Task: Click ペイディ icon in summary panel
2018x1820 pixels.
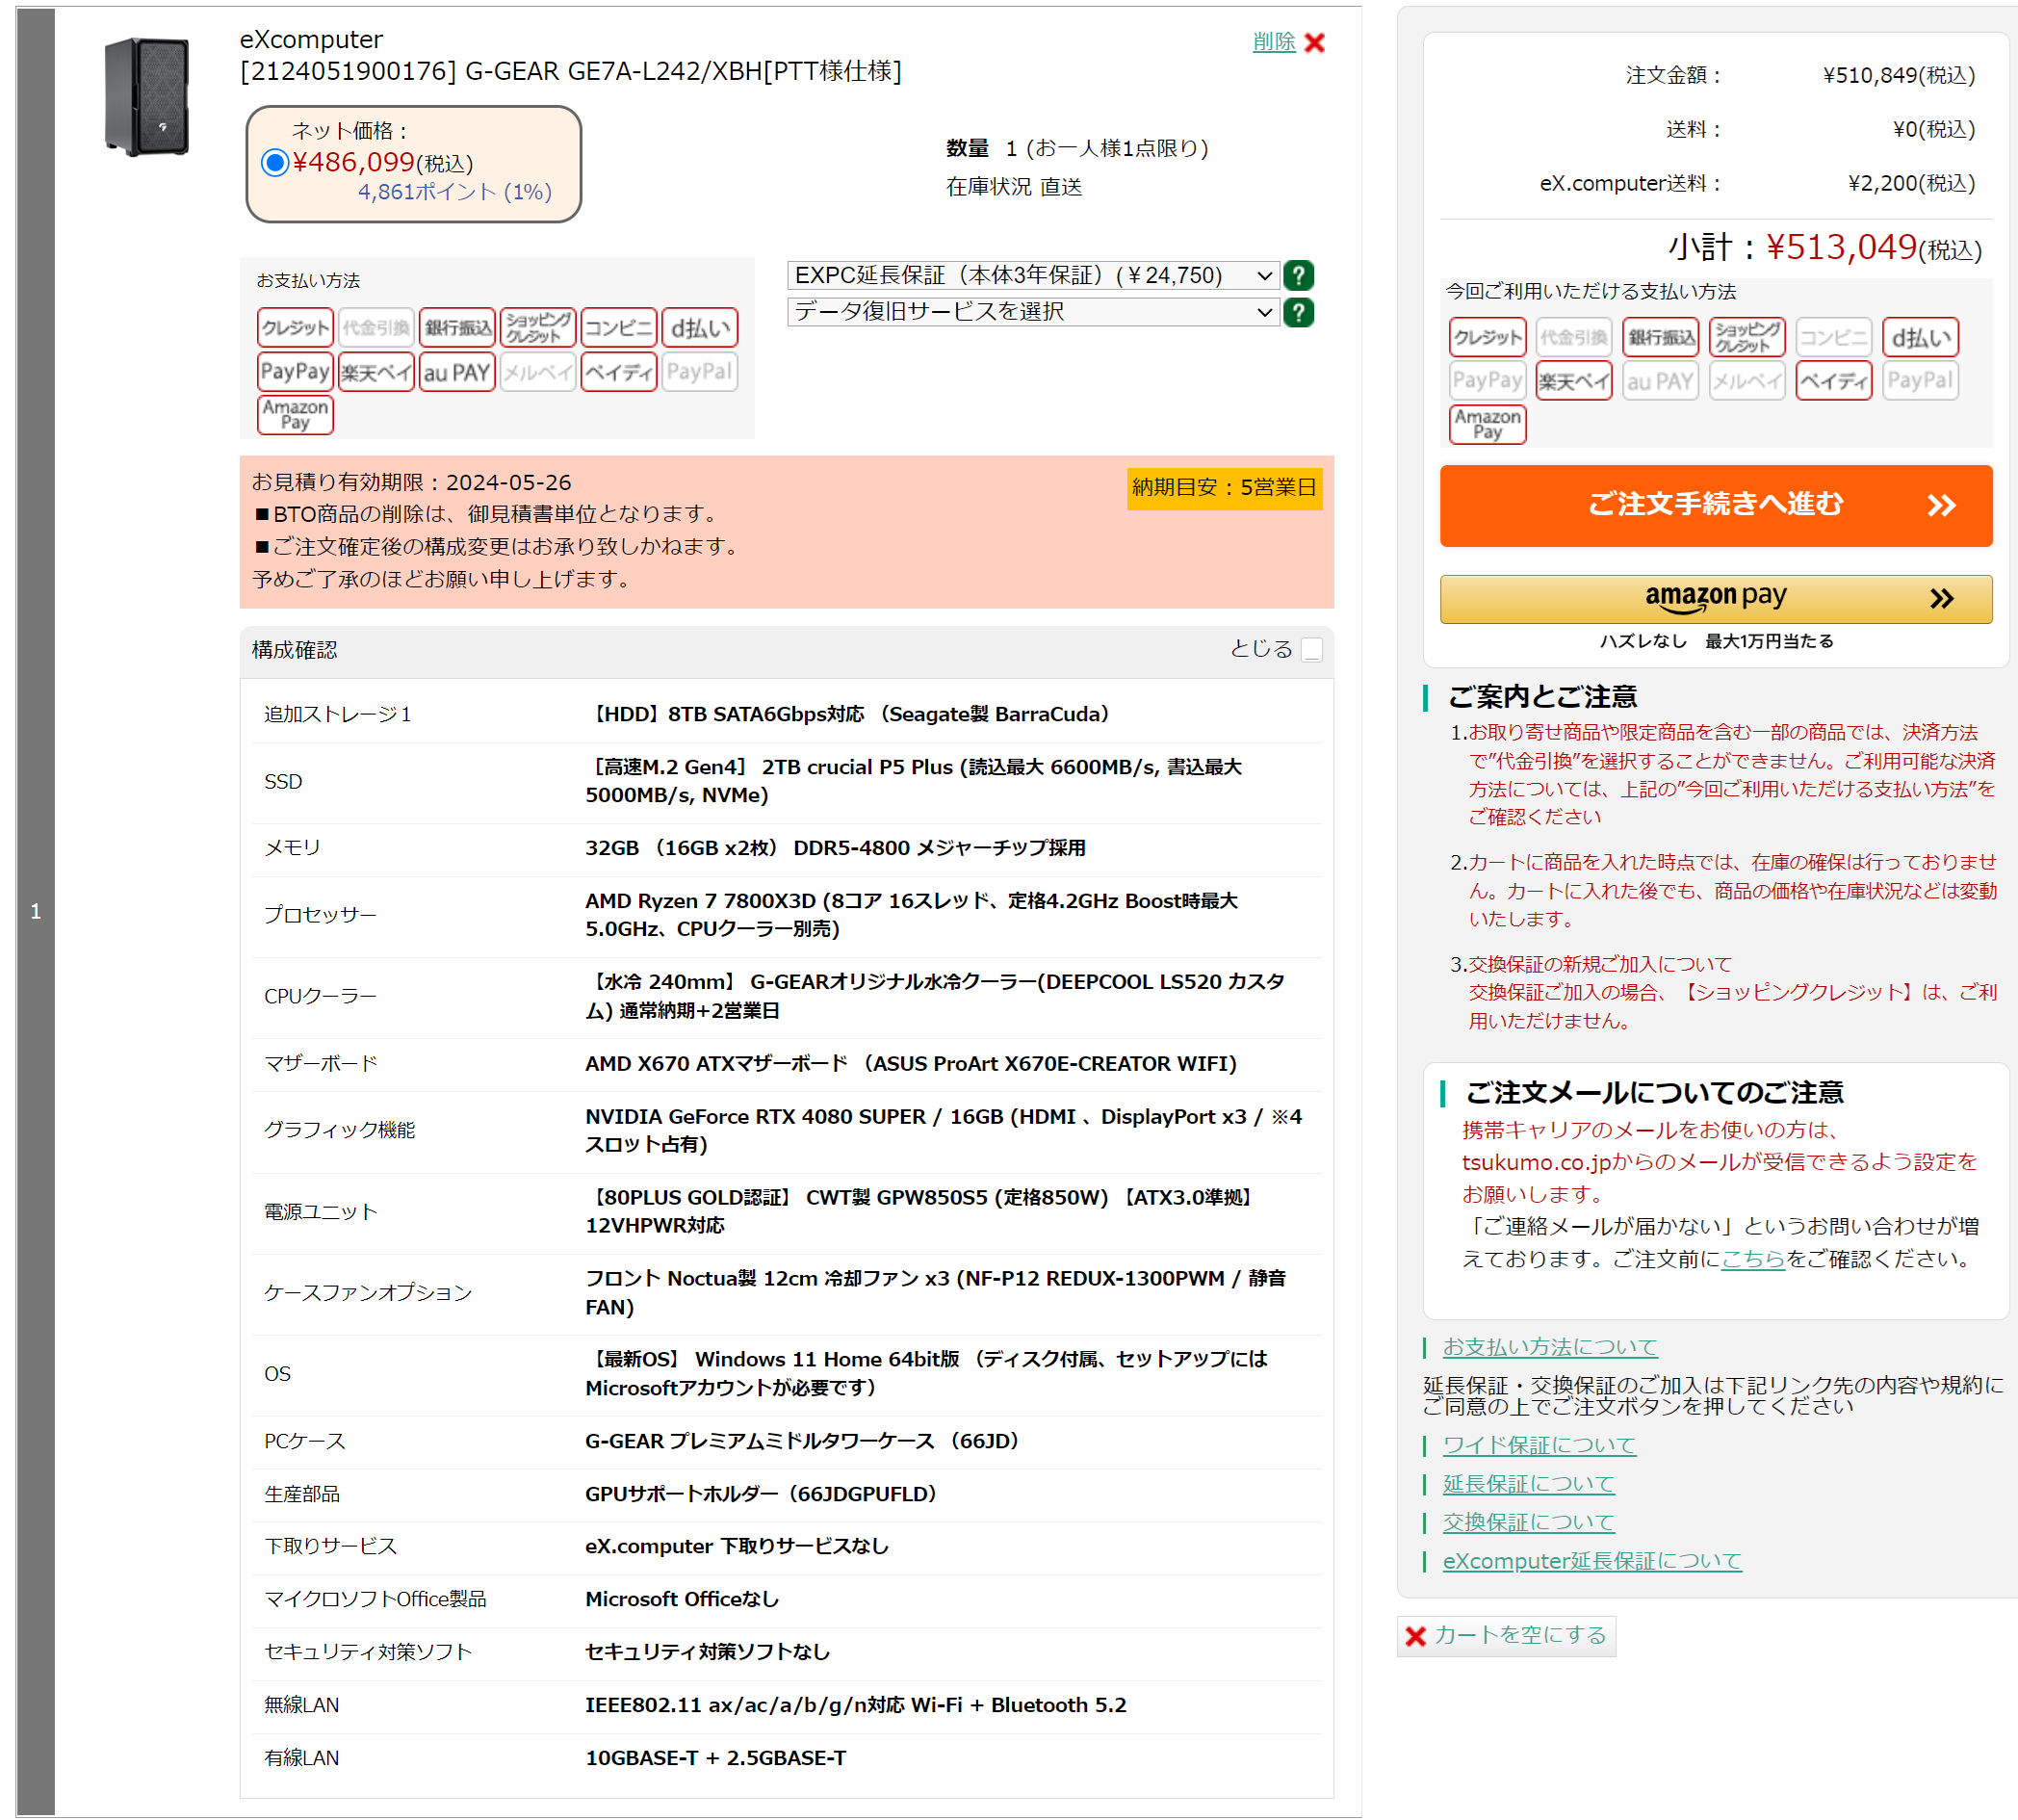Action: [x=1833, y=381]
